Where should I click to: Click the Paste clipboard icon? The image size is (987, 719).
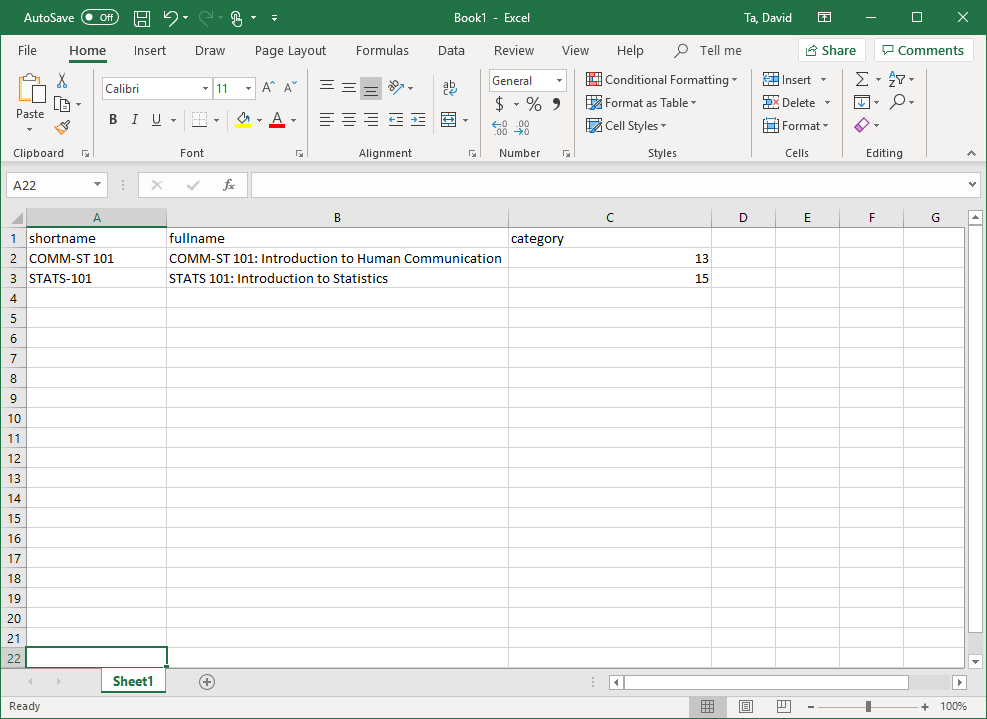pyautogui.click(x=30, y=89)
